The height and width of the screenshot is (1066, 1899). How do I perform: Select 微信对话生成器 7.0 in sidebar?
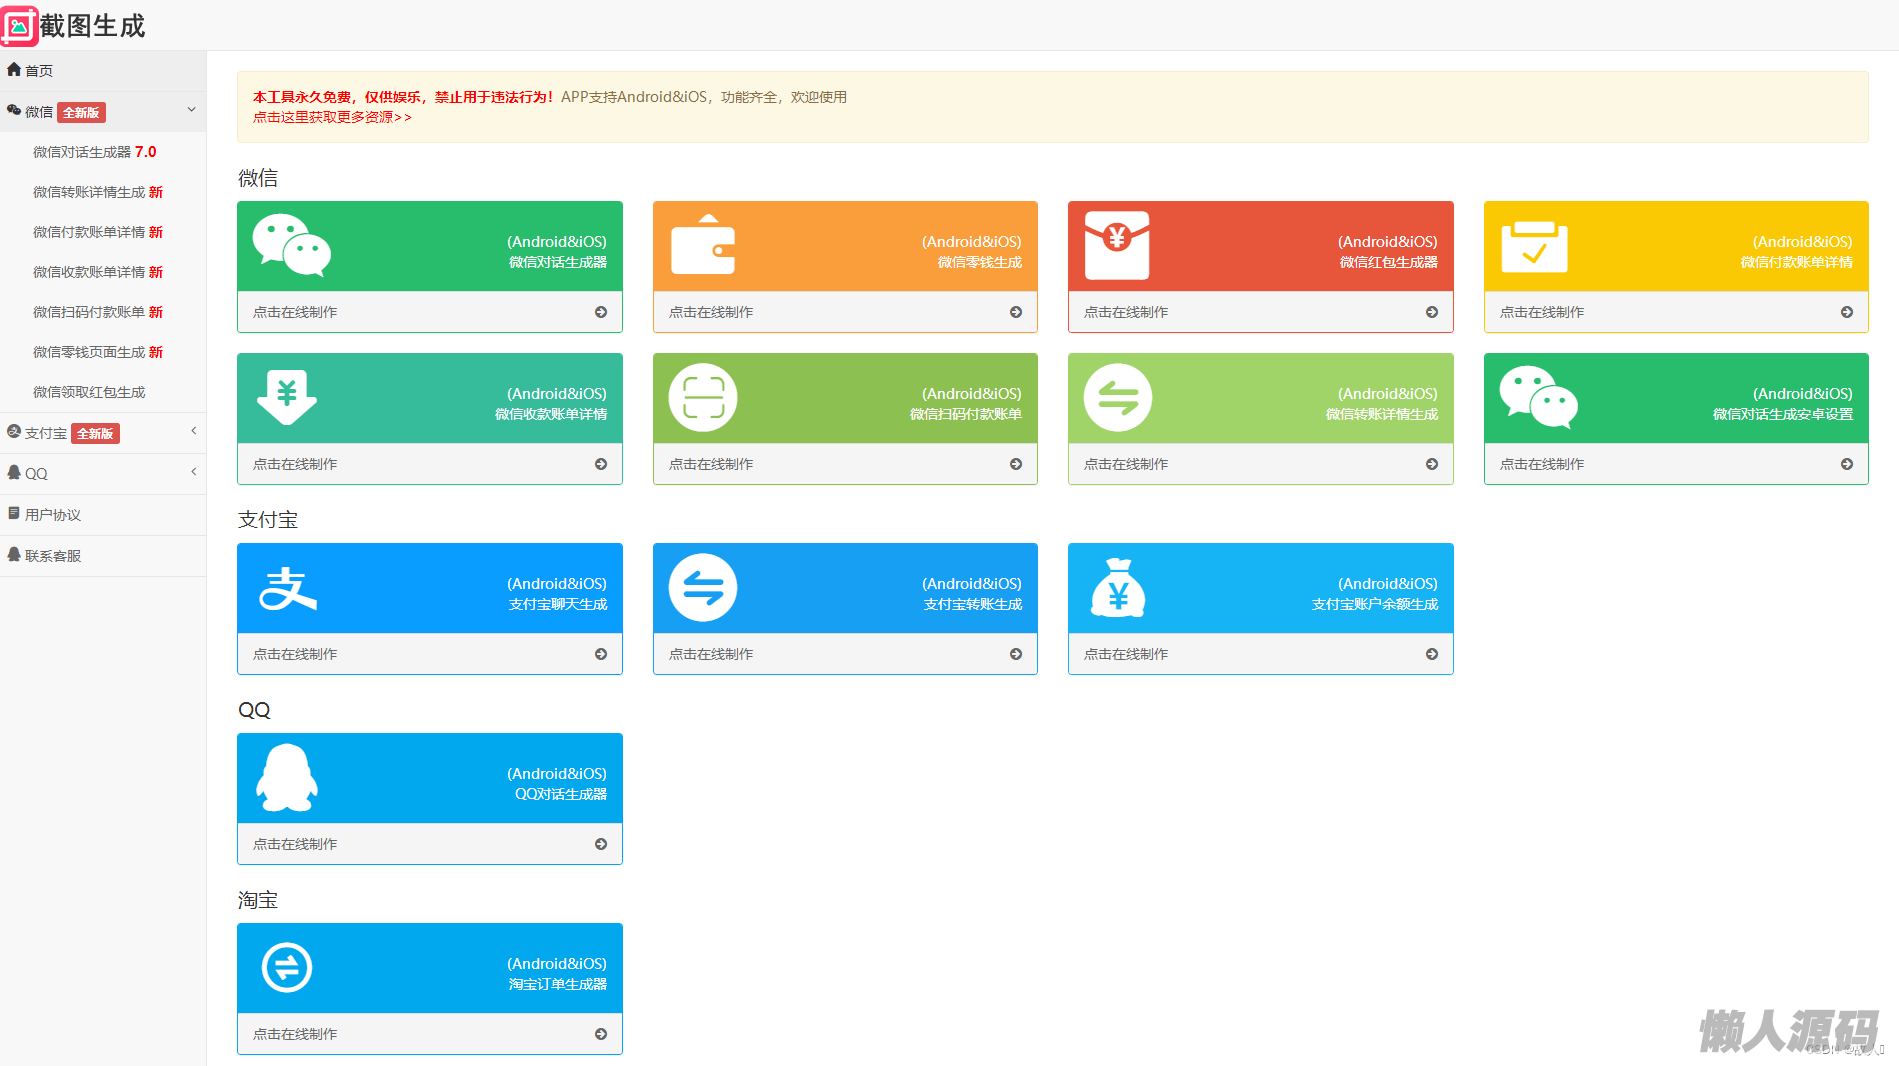point(94,152)
